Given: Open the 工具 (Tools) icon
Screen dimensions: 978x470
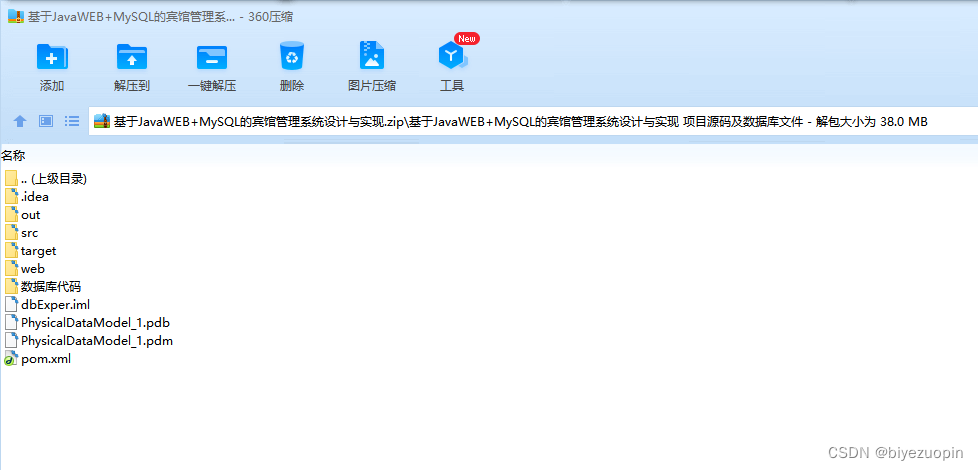Looking at the screenshot, I should coord(453,57).
